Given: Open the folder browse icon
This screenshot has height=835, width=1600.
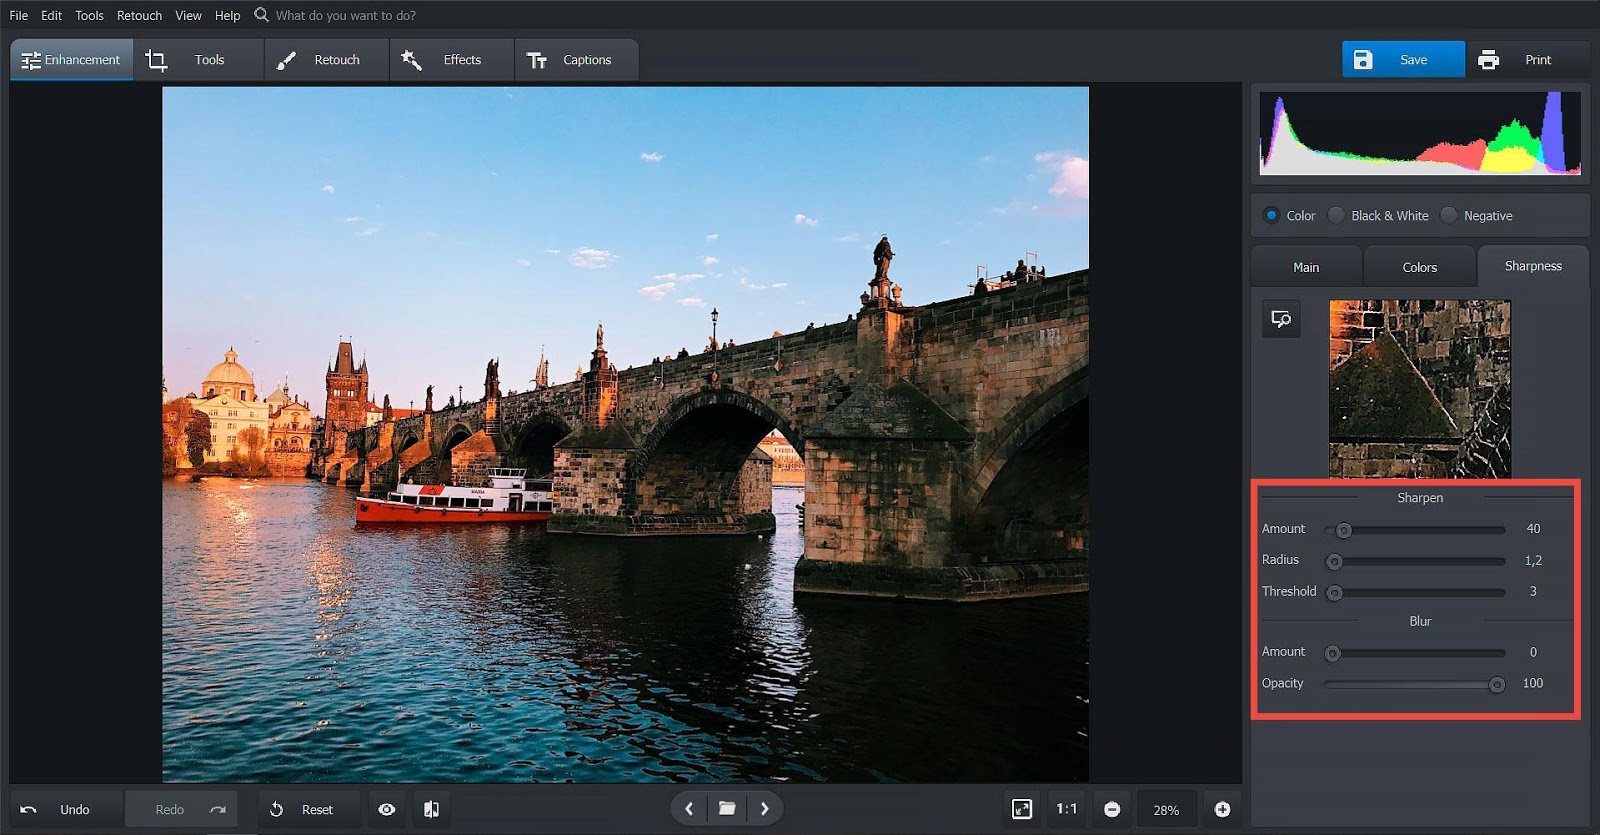Looking at the screenshot, I should coord(727,809).
